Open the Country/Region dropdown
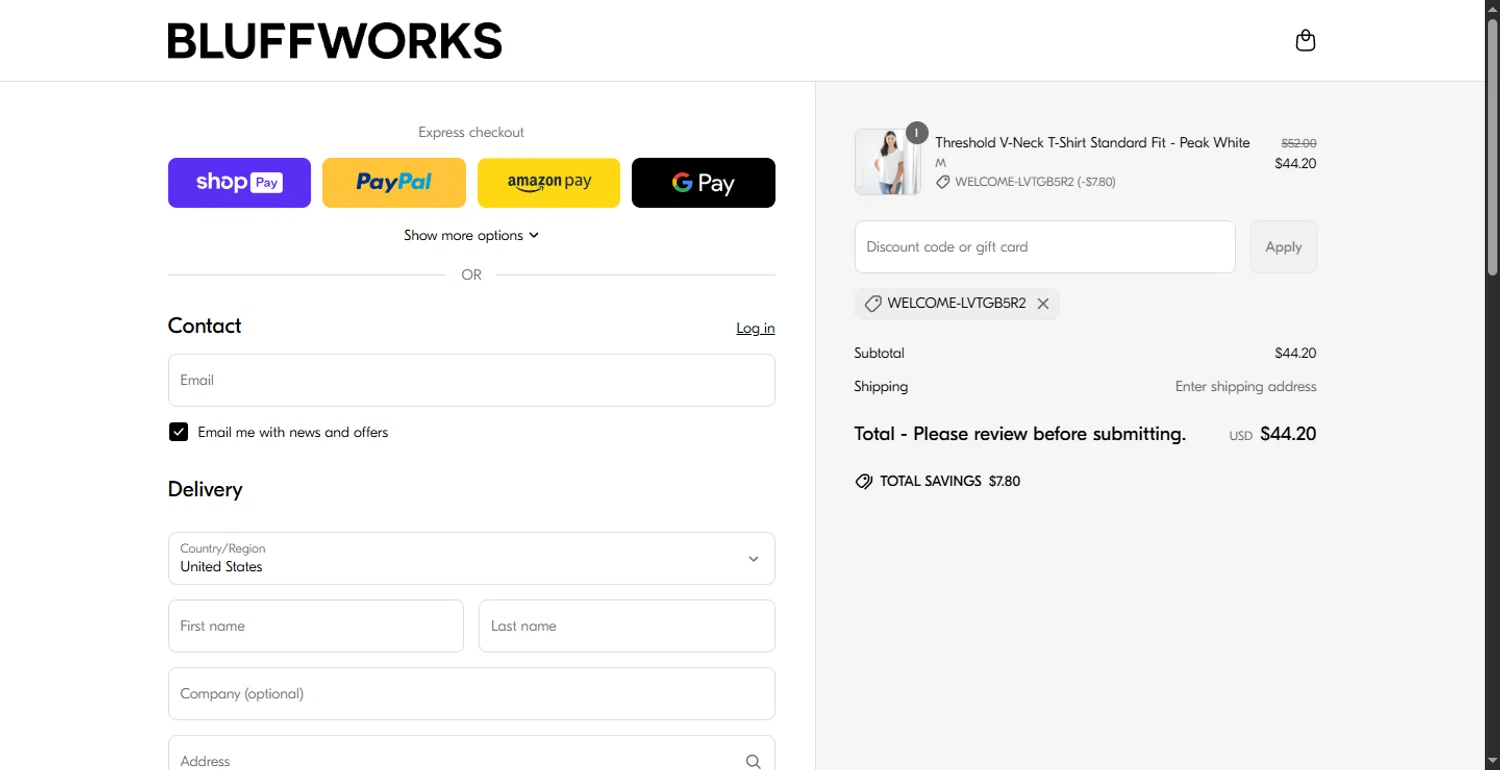The height and width of the screenshot is (770, 1500). 471,558
